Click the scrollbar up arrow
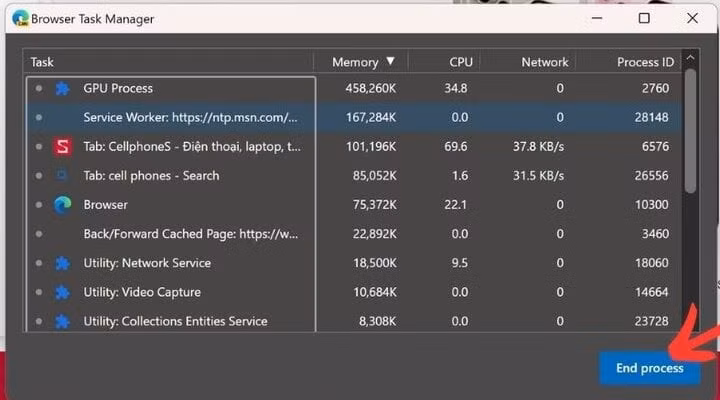 pos(690,58)
